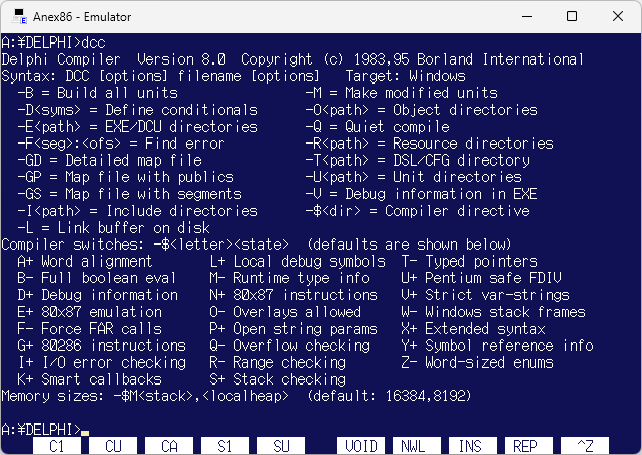The width and height of the screenshot is (642, 455).
Task: Click 'Y+ Symbol reference info' switch text
Action: coord(497,346)
